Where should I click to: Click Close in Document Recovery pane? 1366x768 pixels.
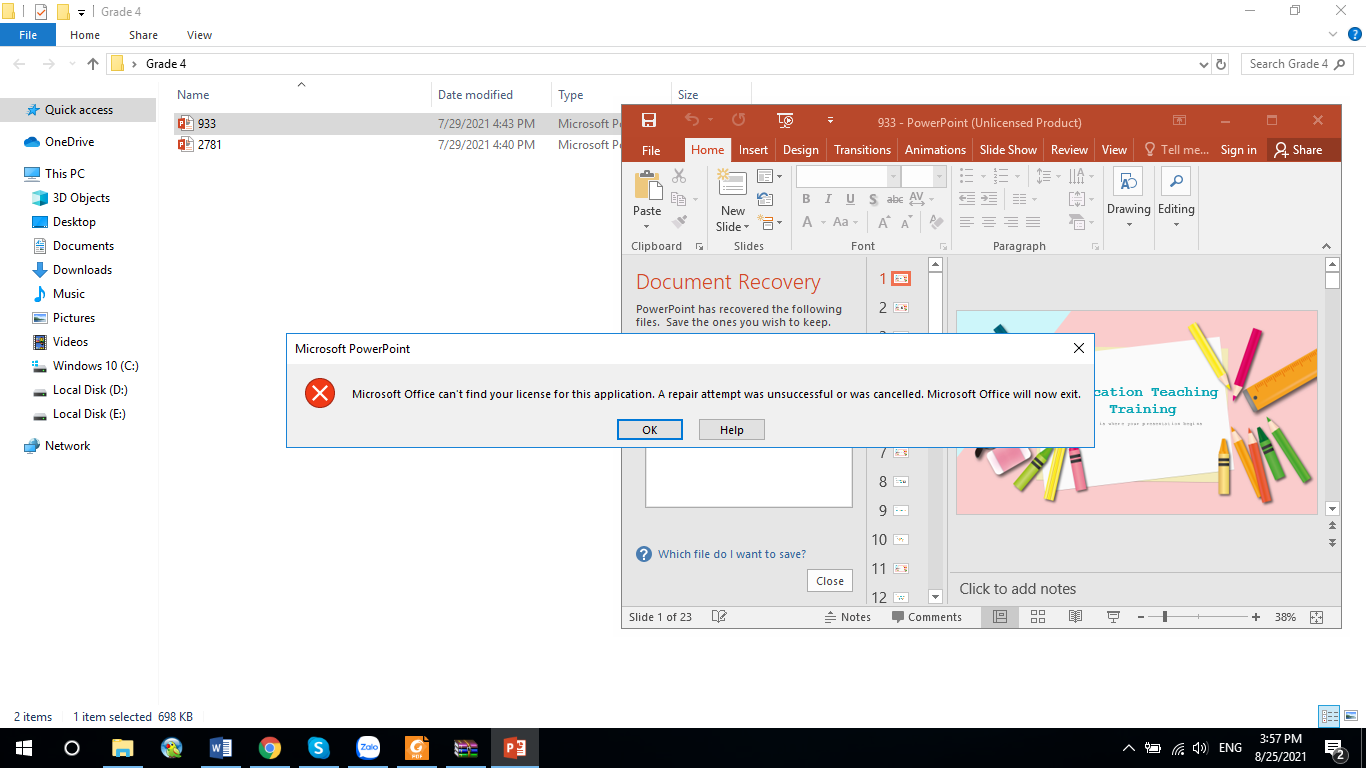tap(830, 581)
